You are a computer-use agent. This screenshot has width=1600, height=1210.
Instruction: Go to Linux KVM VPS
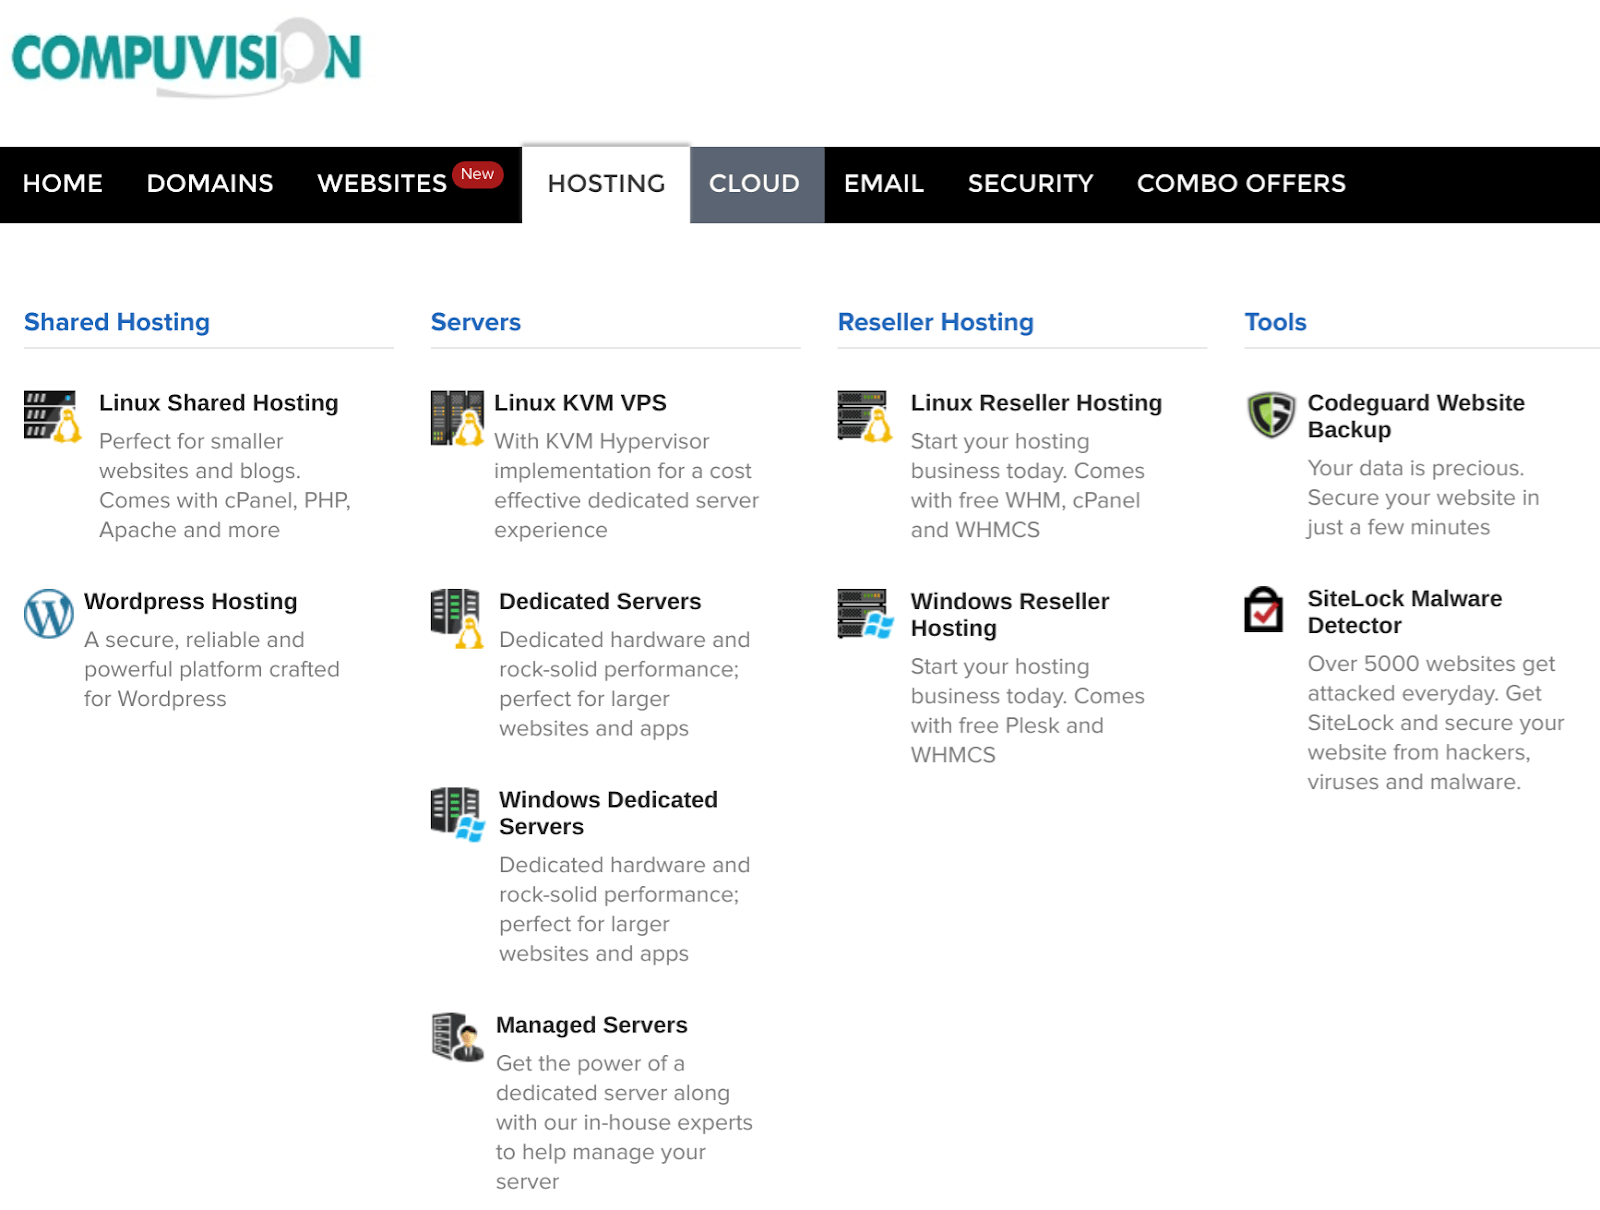pyautogui.click(x=580, y=403)
